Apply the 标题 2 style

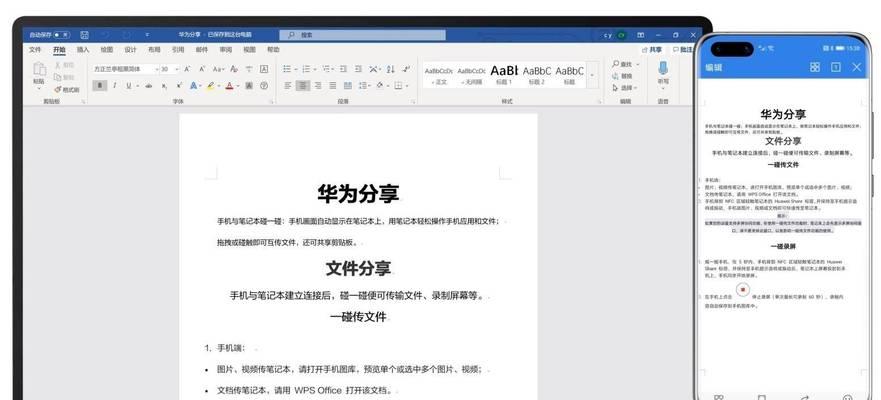(537, 75)
